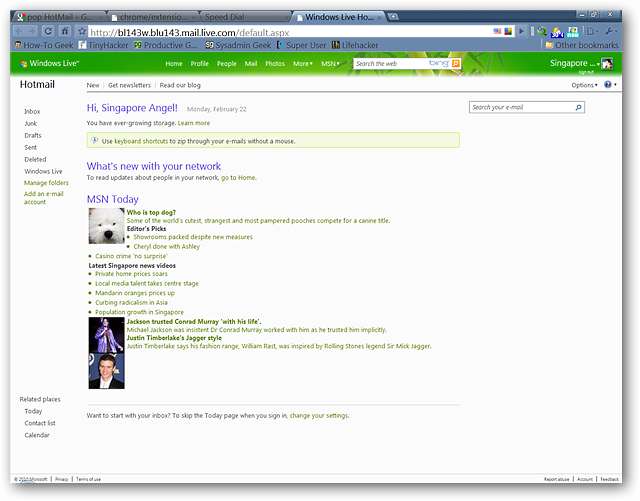This screenshot has height=501, width=640.
Task: Click the white dog thumbnail
Action: (x=106, y=225)
